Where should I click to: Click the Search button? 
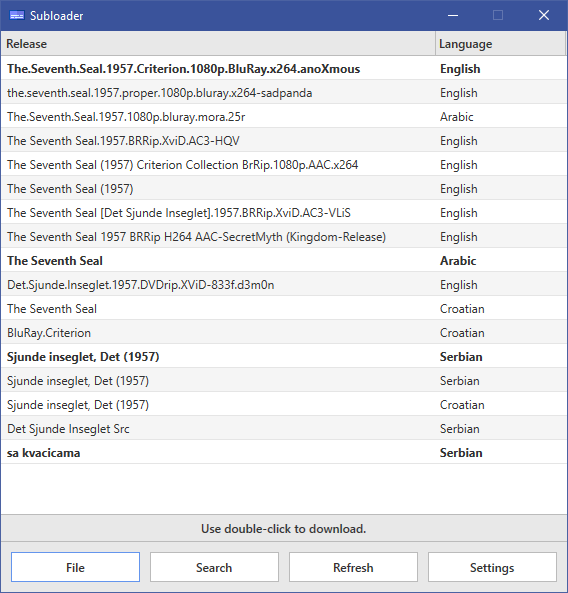click(x=214, y=567)
